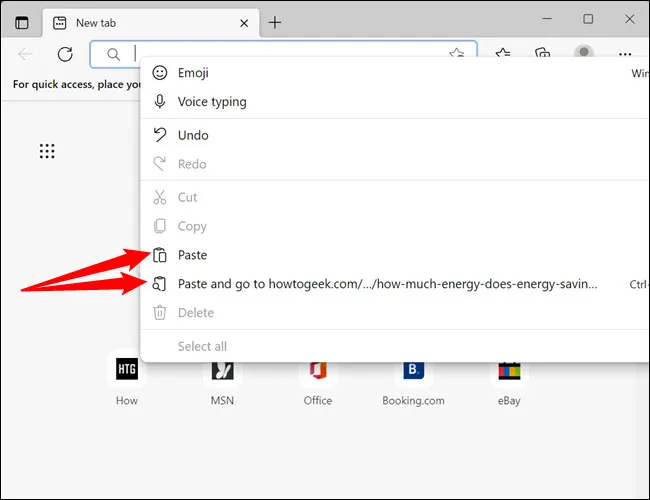Open Settings and more ellipsis menu
This screenshot has height=500, width=650.
pos(625,55)
